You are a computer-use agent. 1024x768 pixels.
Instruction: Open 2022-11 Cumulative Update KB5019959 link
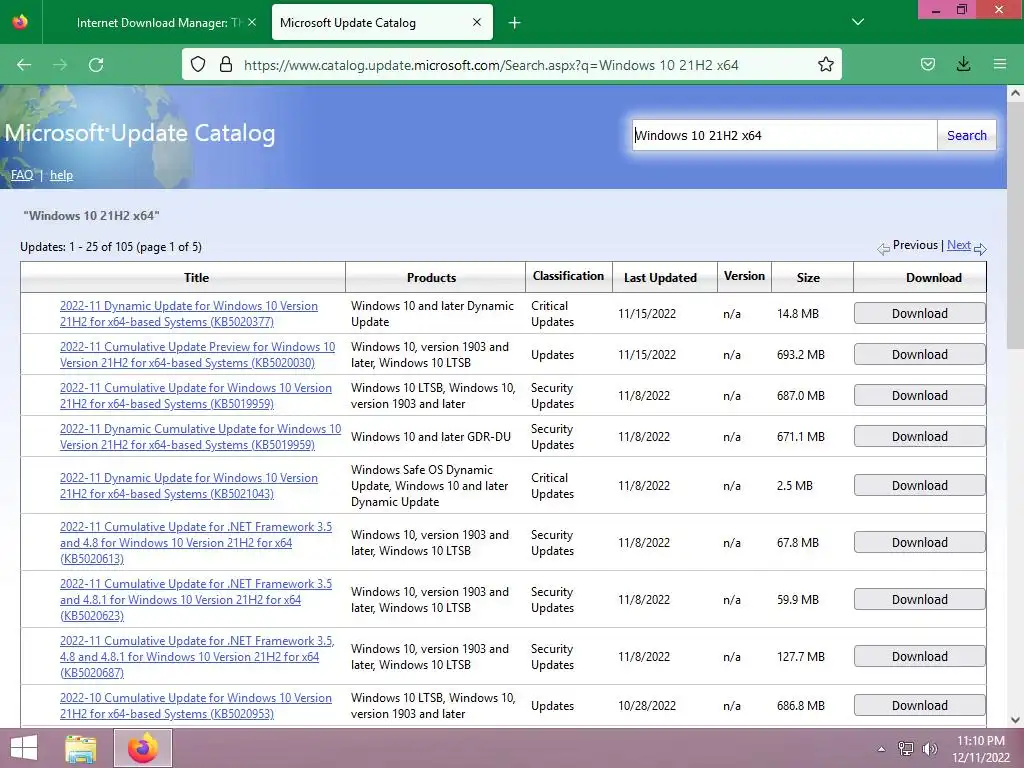point(196,396)
